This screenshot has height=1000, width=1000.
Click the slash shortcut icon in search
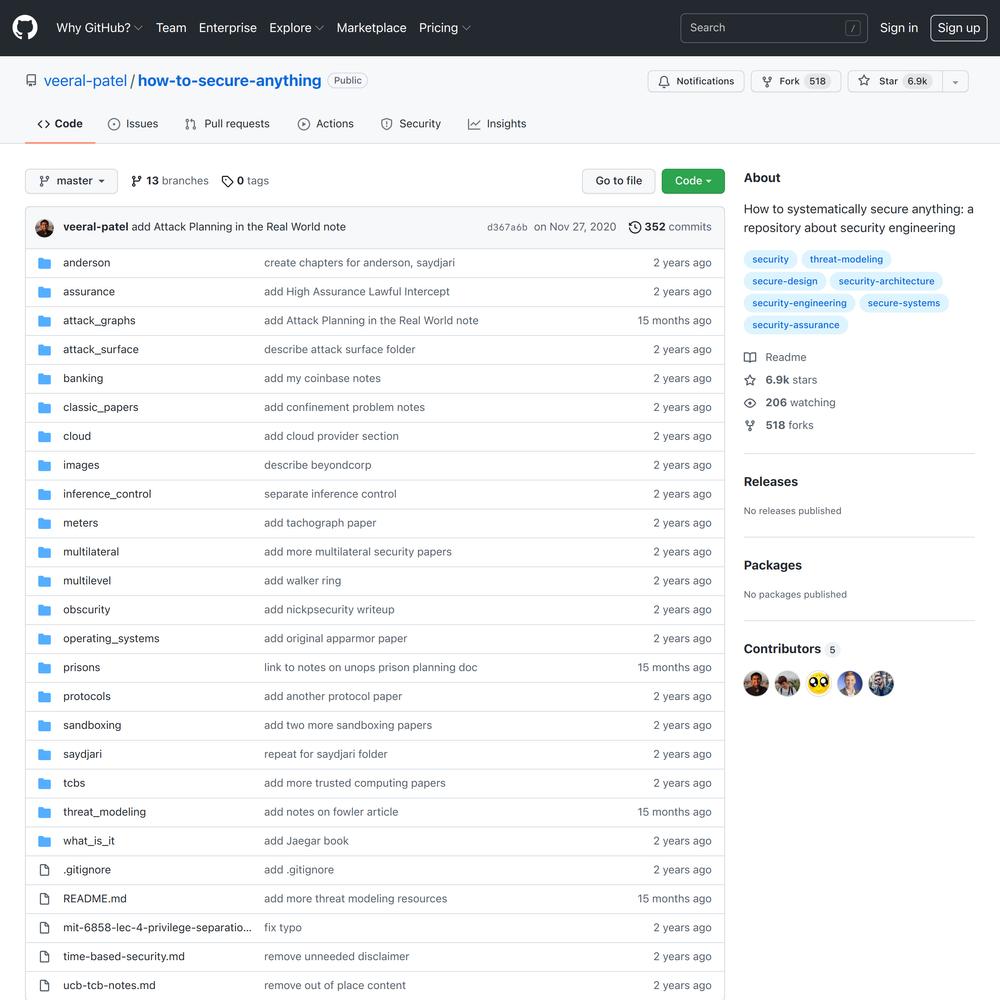(853, 28)
